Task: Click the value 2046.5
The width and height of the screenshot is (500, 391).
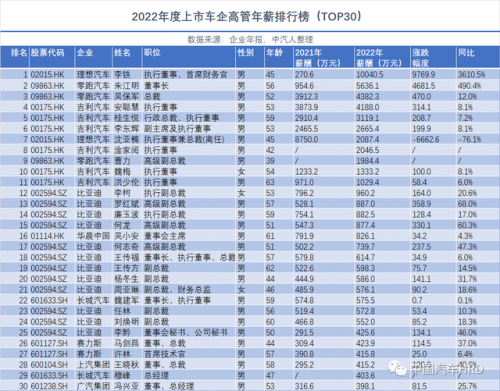Action: coord(367,150)
